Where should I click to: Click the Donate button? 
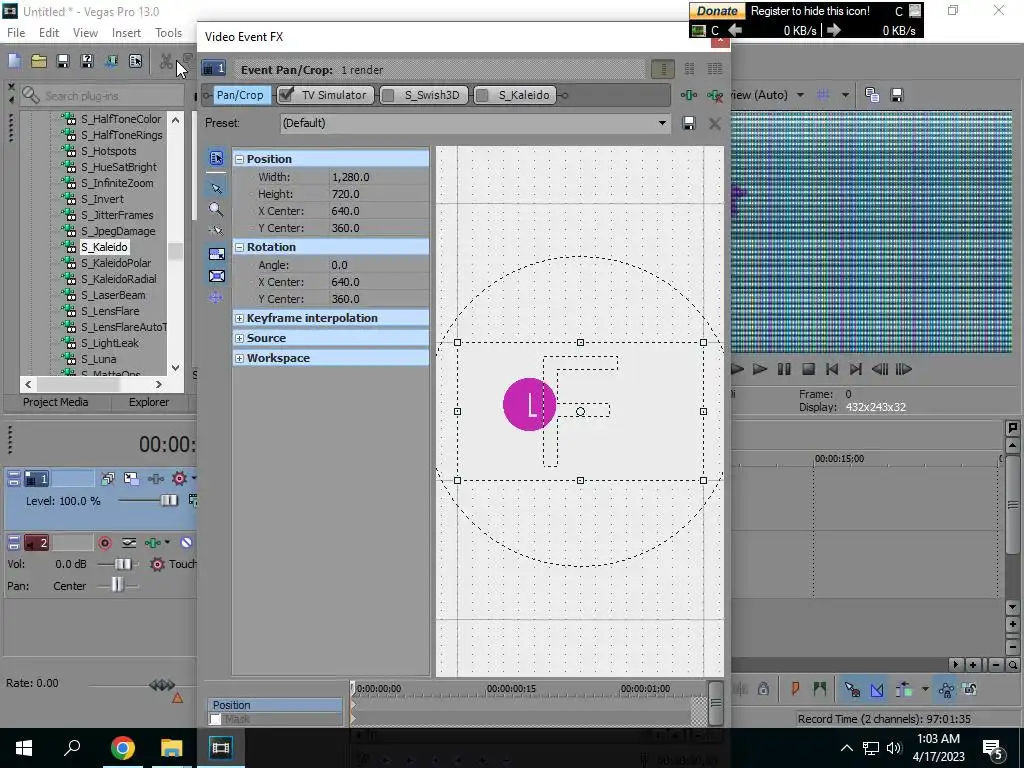coord(717,11)
